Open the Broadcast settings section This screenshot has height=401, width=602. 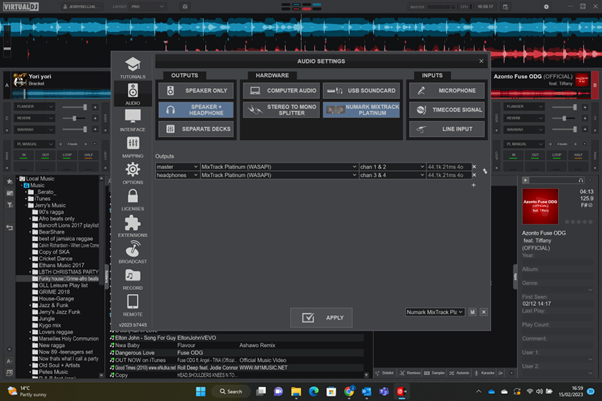click(132, 252)
